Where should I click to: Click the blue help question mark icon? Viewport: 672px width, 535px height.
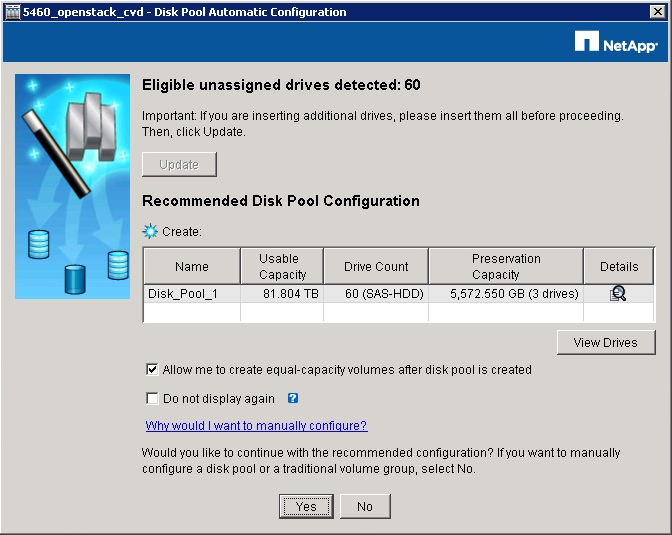pos(293,398)
